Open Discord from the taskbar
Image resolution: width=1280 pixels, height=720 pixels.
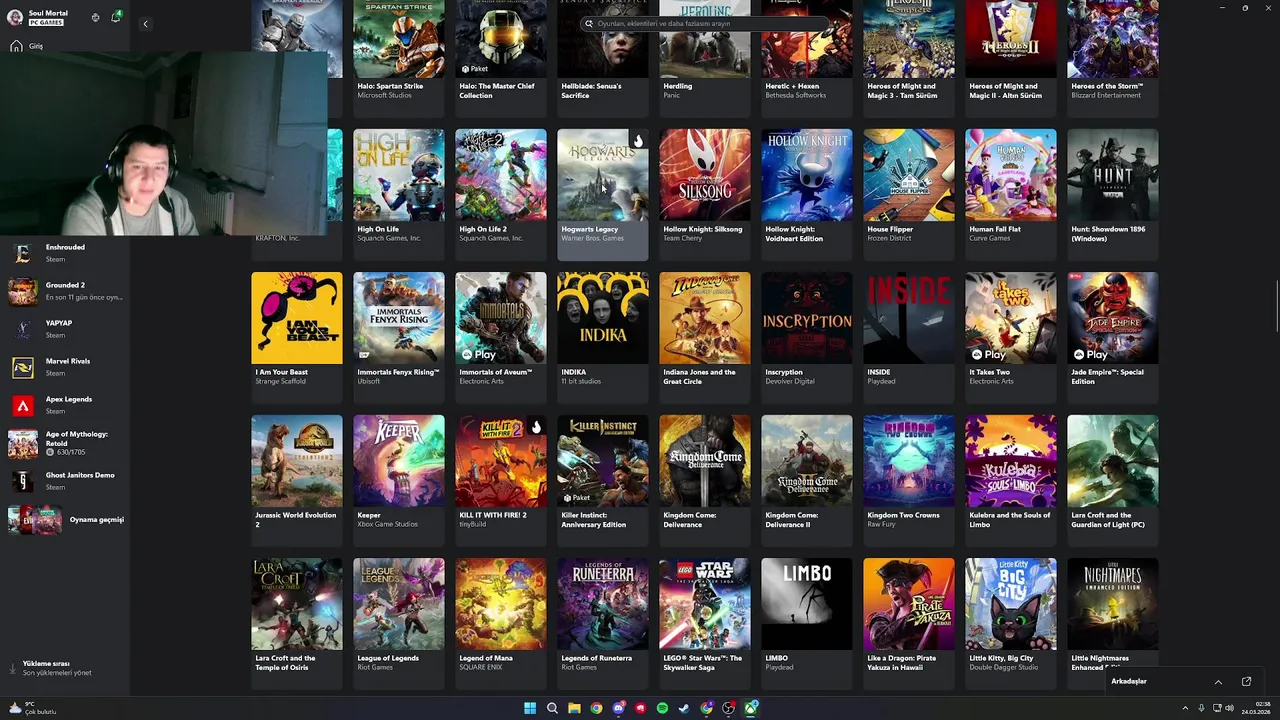[x=618, y=708]
